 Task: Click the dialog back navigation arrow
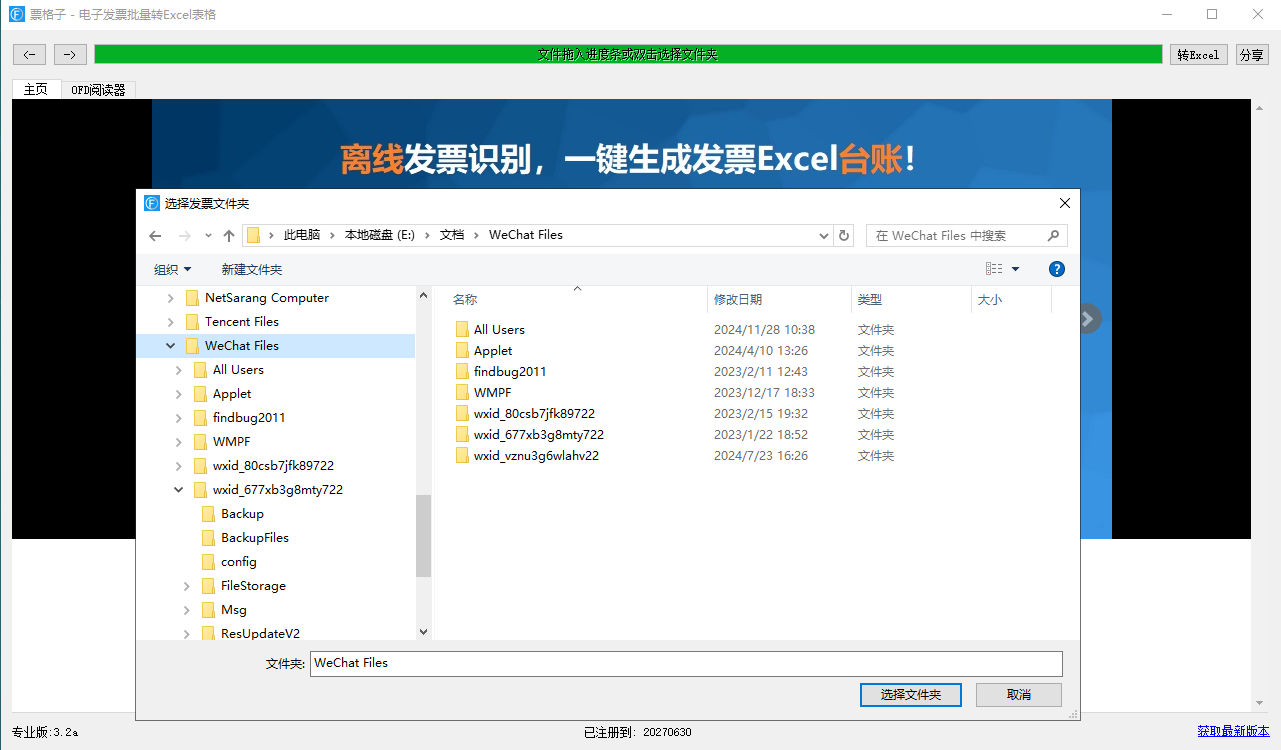pyautogui.click(x=155, y=236)
